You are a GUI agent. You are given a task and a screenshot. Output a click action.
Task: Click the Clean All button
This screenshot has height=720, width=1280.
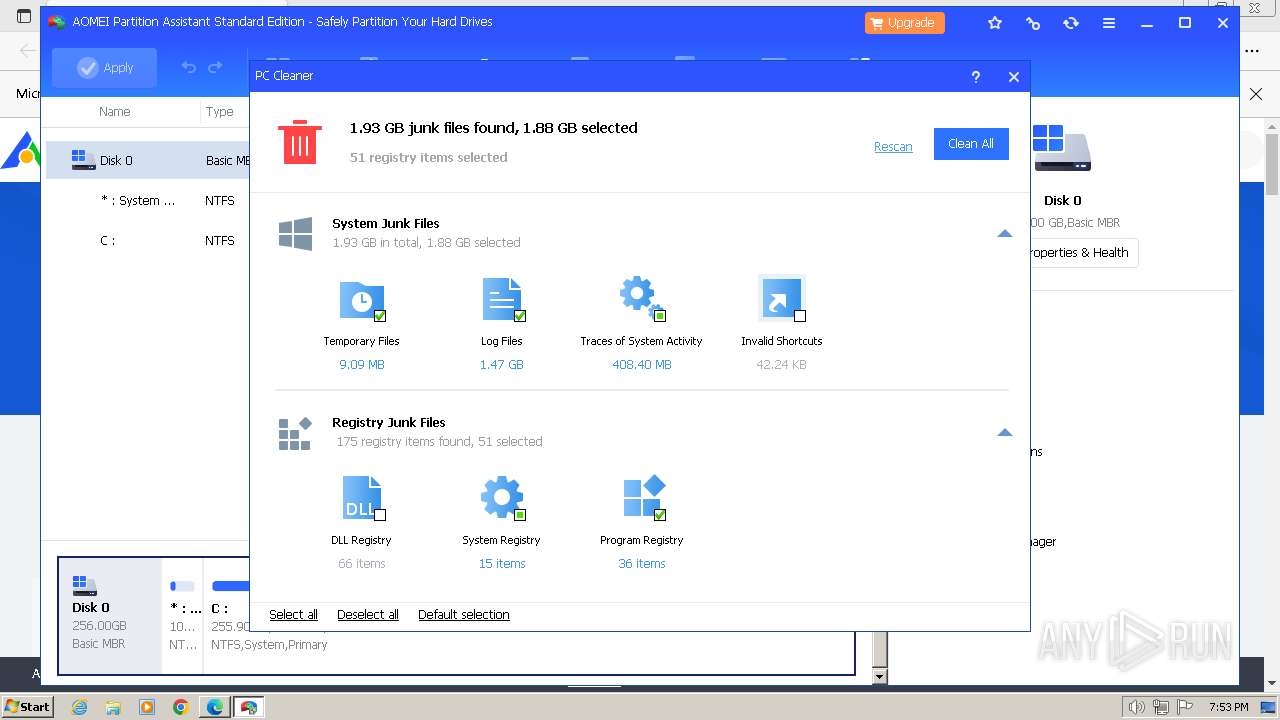coord(971,144)
